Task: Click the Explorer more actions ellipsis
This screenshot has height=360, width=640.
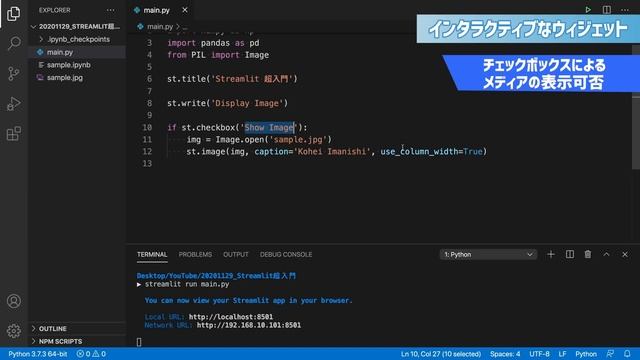Action: (x=111, y=10)
